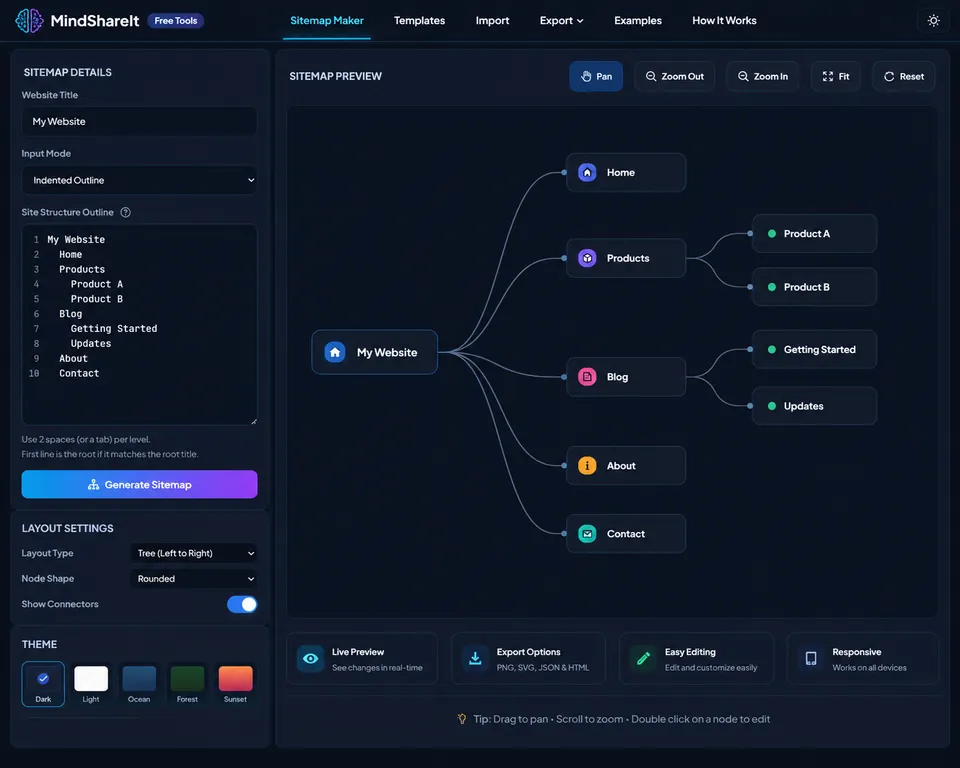Click the green dot on Getting Started node

[772, 350]
